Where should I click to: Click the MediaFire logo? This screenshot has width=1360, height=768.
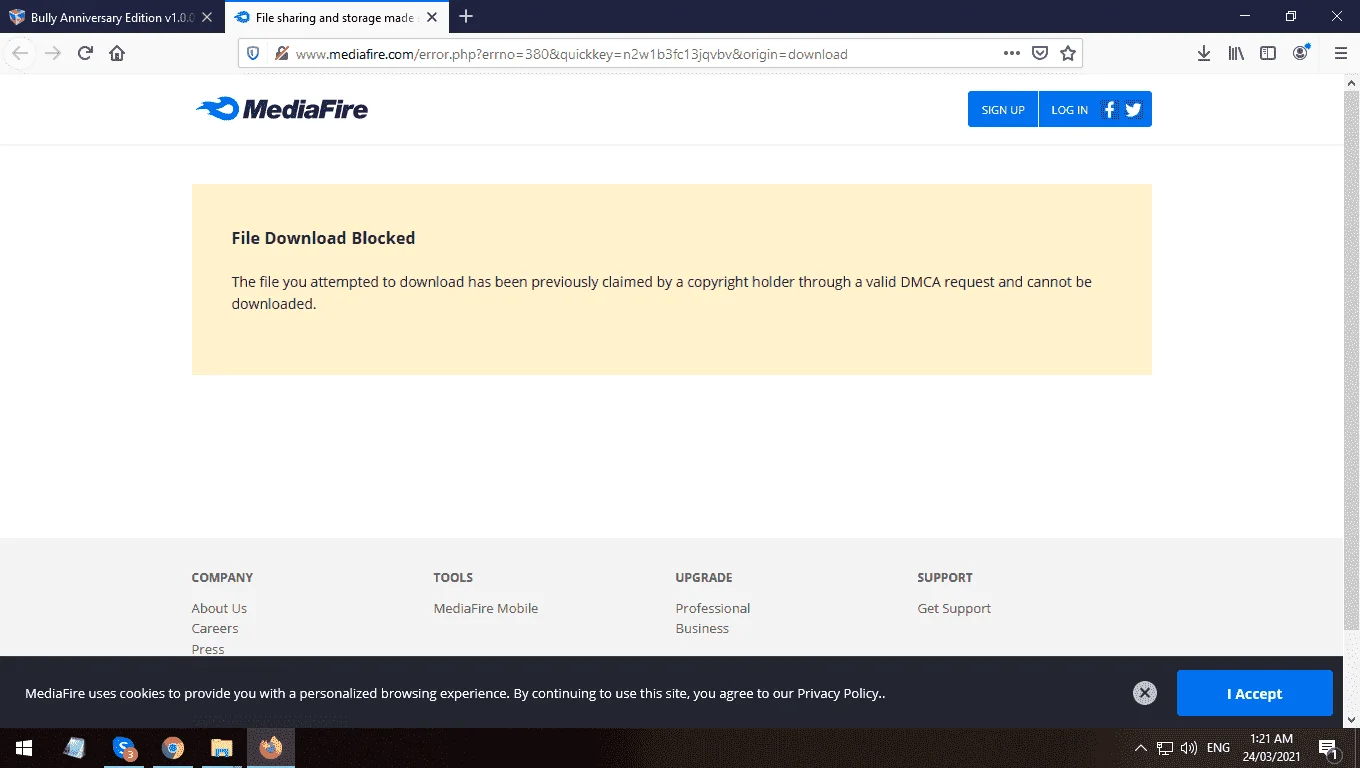click(x=282, y=109)
